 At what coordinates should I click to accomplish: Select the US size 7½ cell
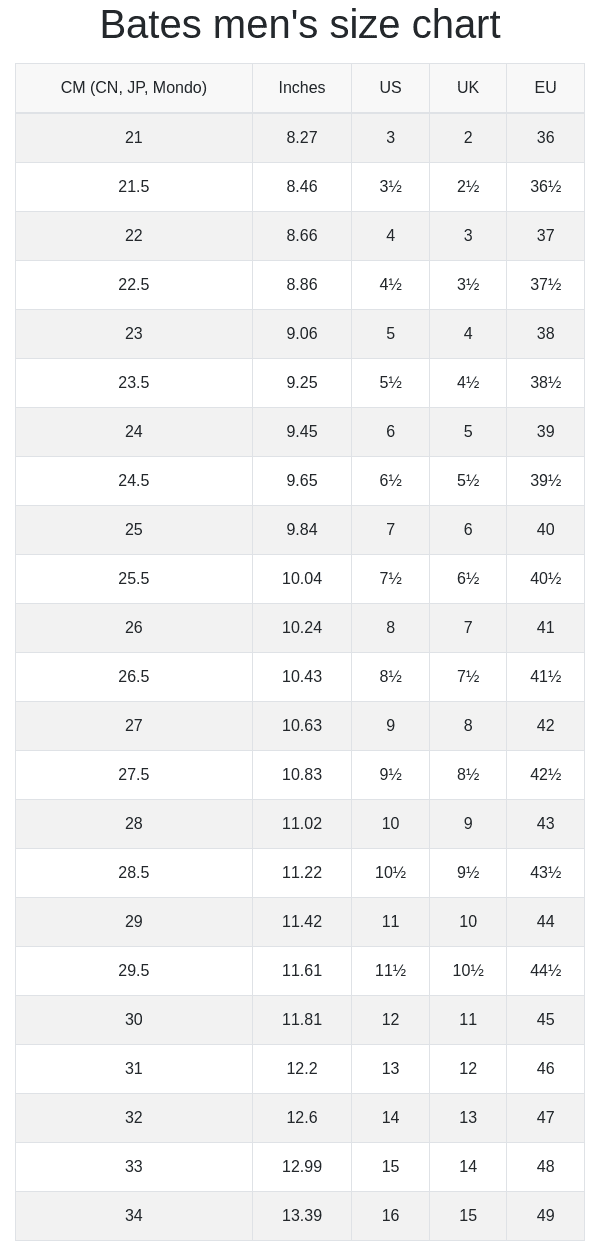click(x=390, y=579)
